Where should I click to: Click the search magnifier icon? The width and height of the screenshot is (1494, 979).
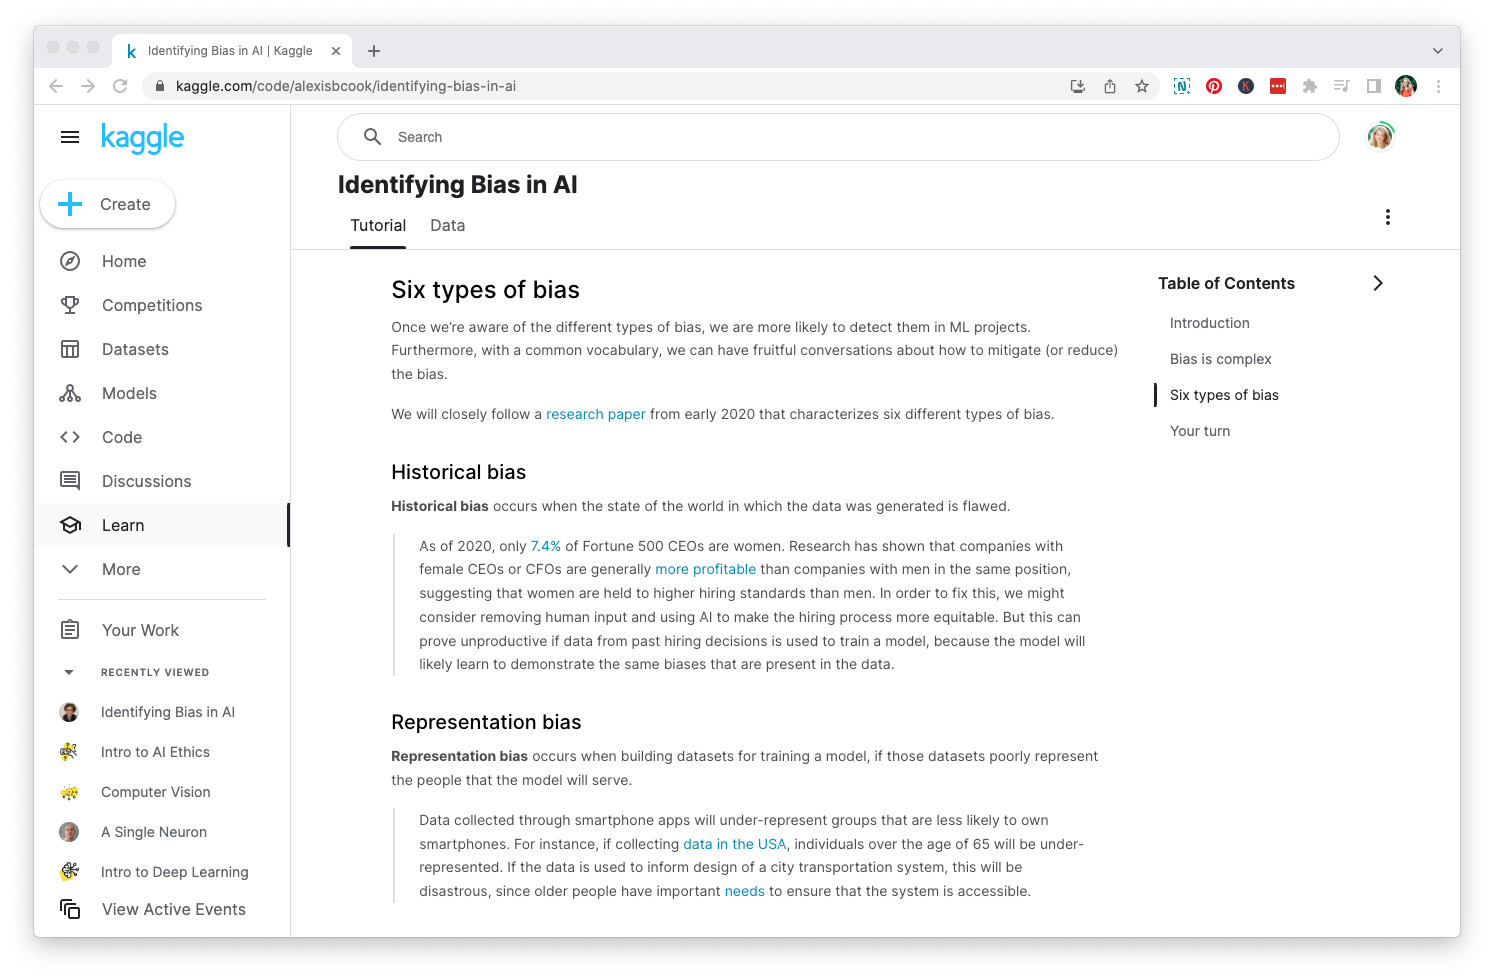tap(372, 137)
